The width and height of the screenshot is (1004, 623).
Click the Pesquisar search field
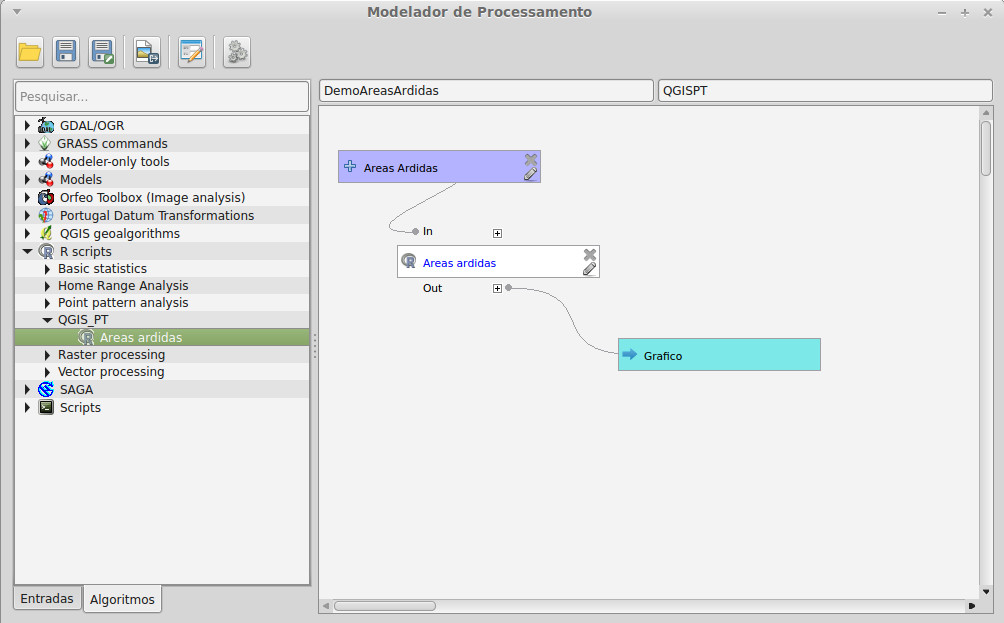pyautogui.click(x=161, y=97)
